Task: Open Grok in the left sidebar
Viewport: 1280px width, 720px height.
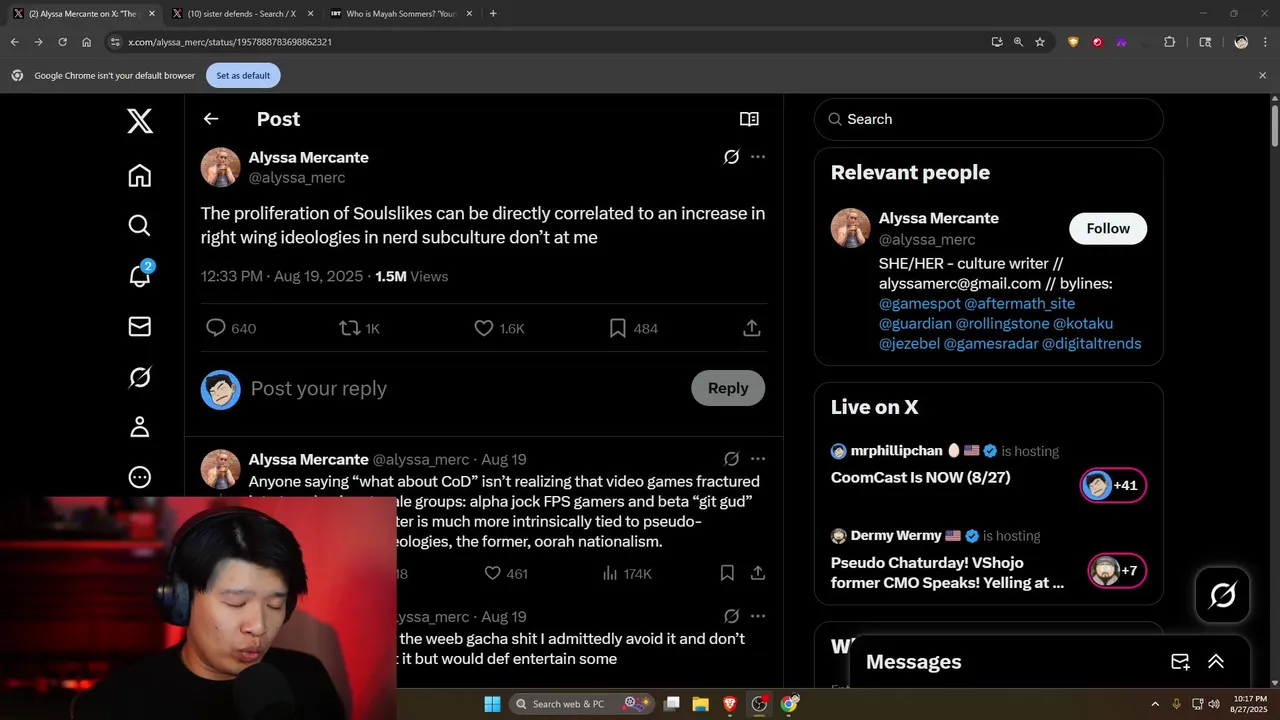Action: [x=140, y=377]
